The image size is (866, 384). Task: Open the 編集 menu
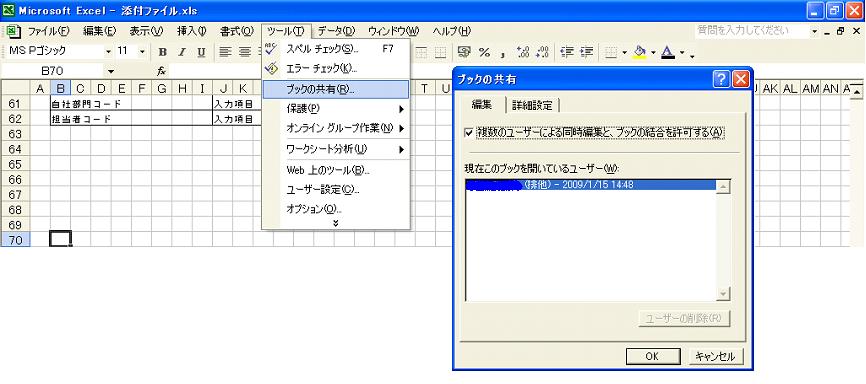pos(99,31)
